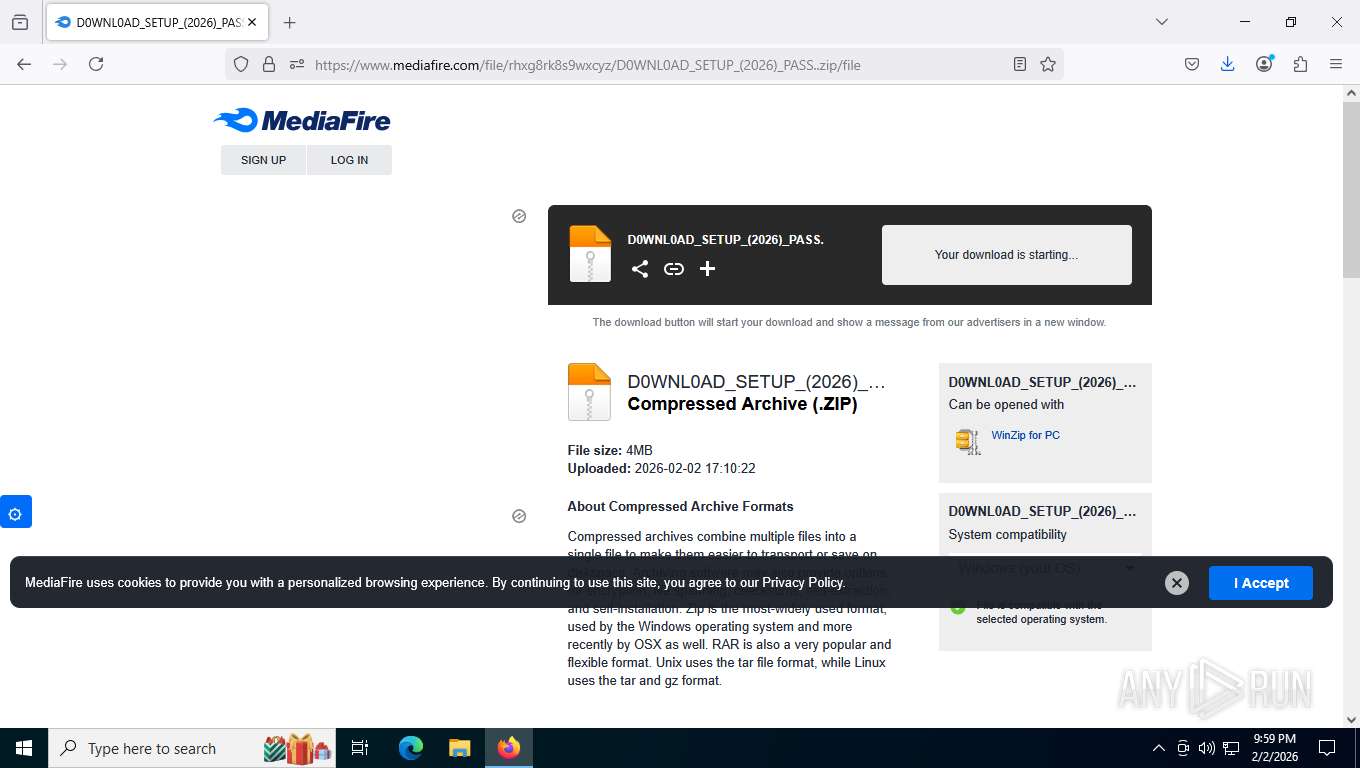Viewport: 1360px width, 768px height.
Task: Click the WinZip for PC icon
Action: [x=968, y=441]
